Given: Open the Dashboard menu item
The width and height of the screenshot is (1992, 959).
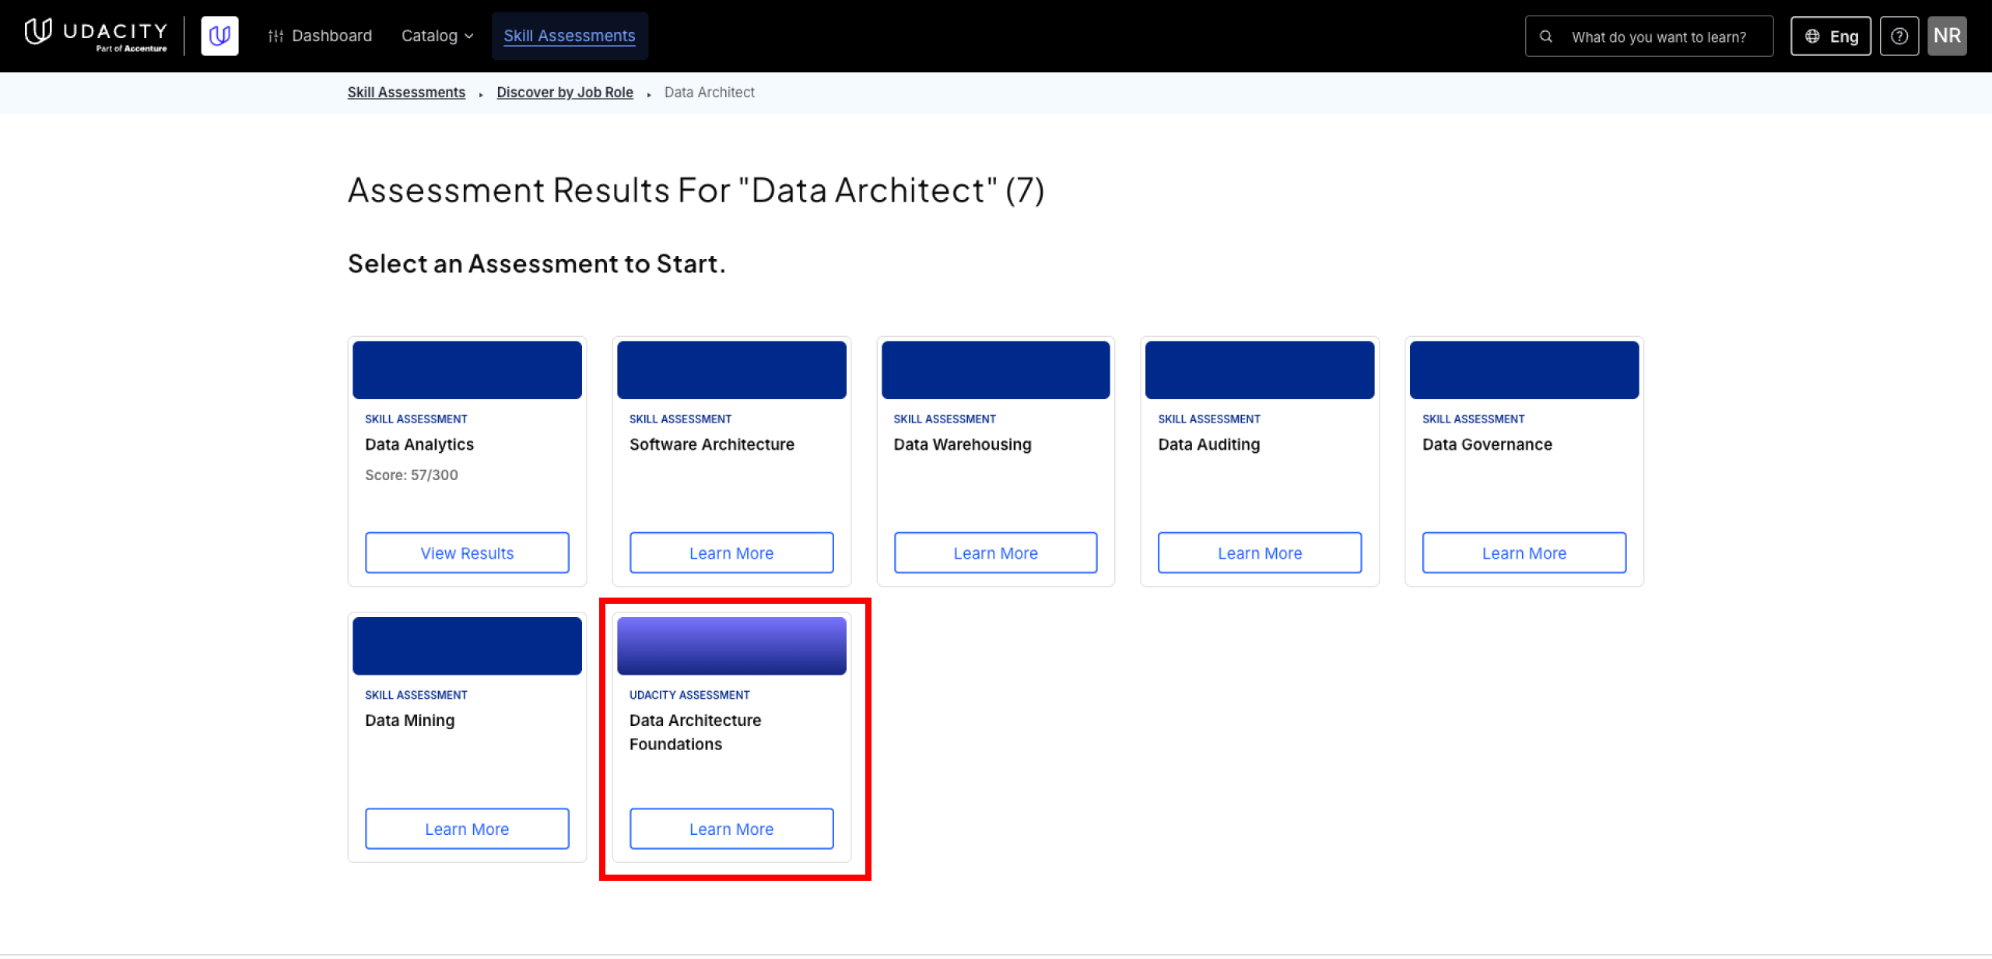Looking at the screenshot, I should [320, 36].
